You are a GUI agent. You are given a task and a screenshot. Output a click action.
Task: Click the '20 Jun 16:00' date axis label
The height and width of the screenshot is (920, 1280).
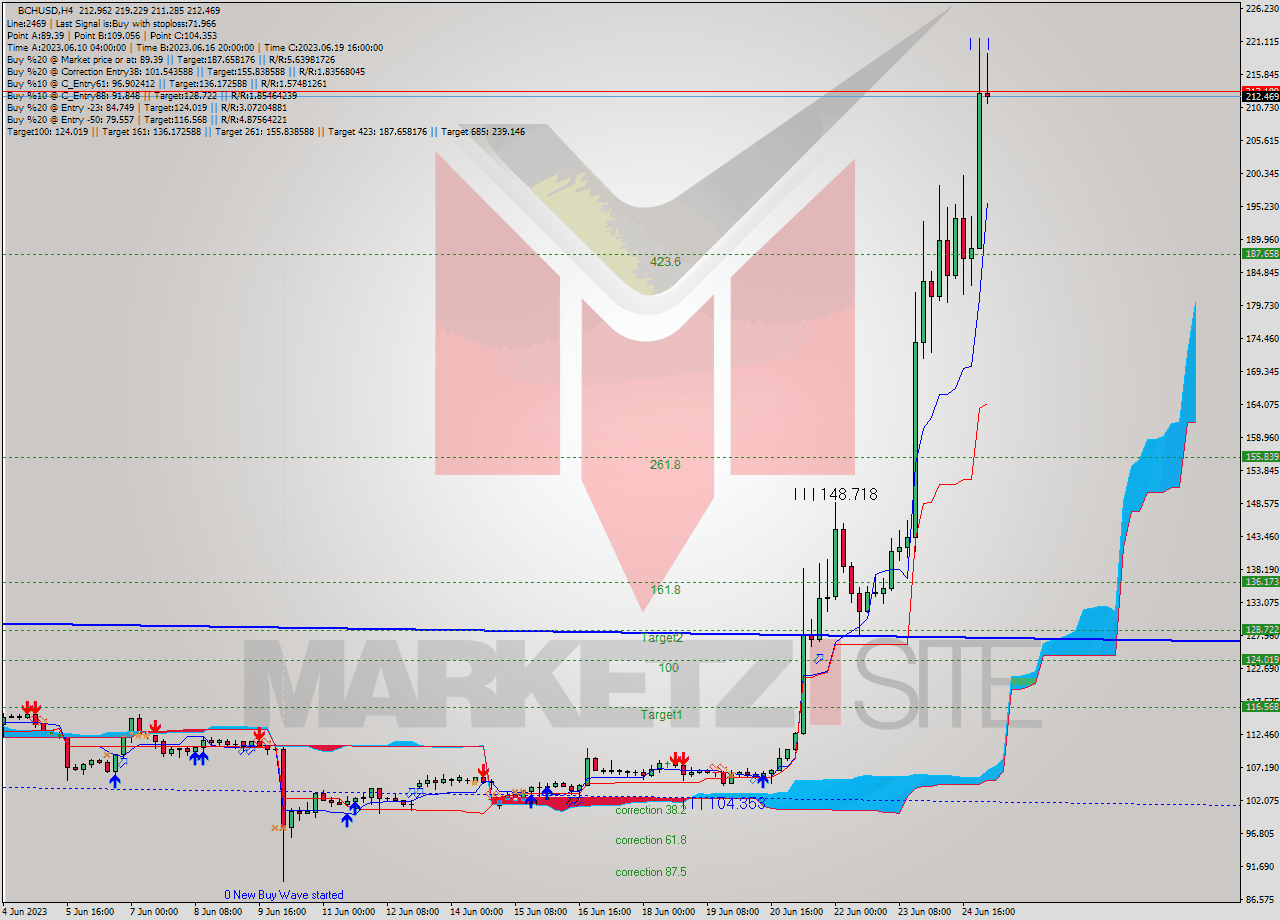797,912
